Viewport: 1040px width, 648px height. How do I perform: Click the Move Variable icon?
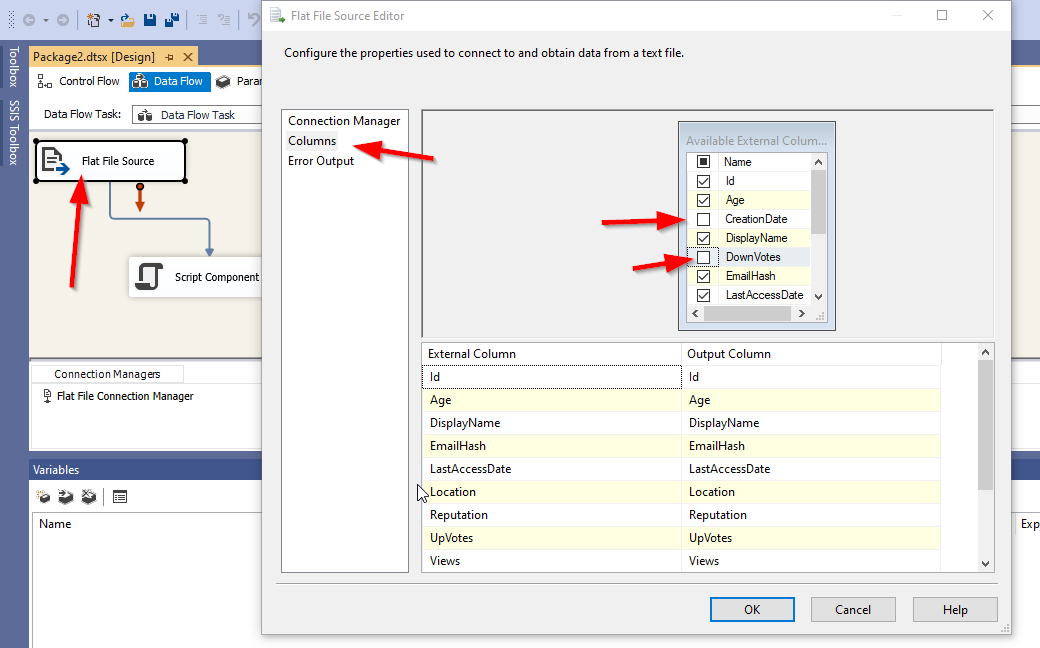(x=66, y=497)
